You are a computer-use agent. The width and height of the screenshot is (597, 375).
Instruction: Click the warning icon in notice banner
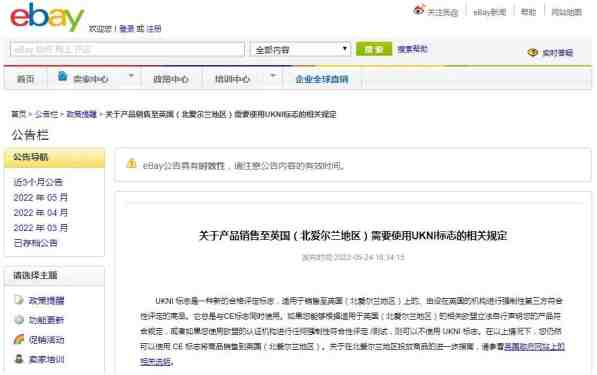pos(132,164)
